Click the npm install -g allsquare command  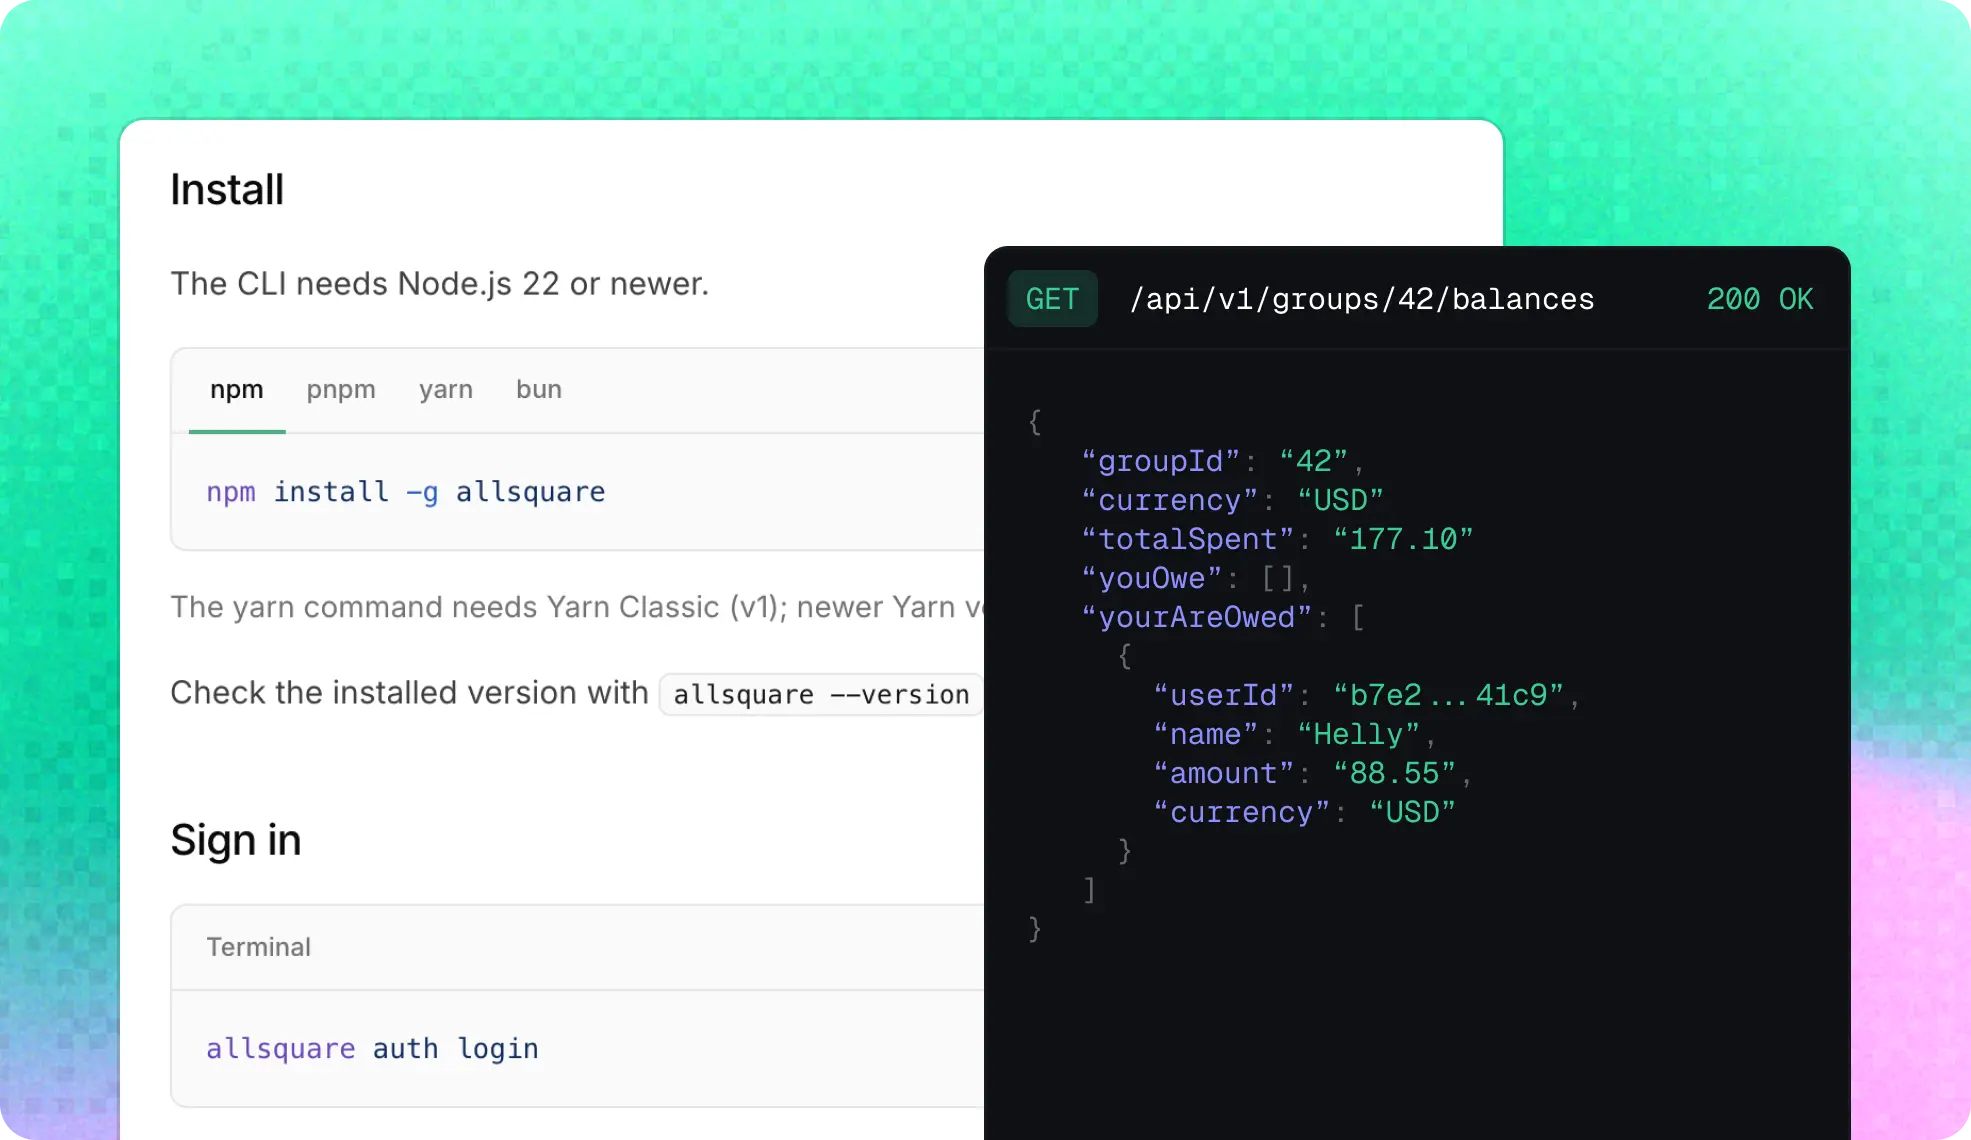(406, 492)
